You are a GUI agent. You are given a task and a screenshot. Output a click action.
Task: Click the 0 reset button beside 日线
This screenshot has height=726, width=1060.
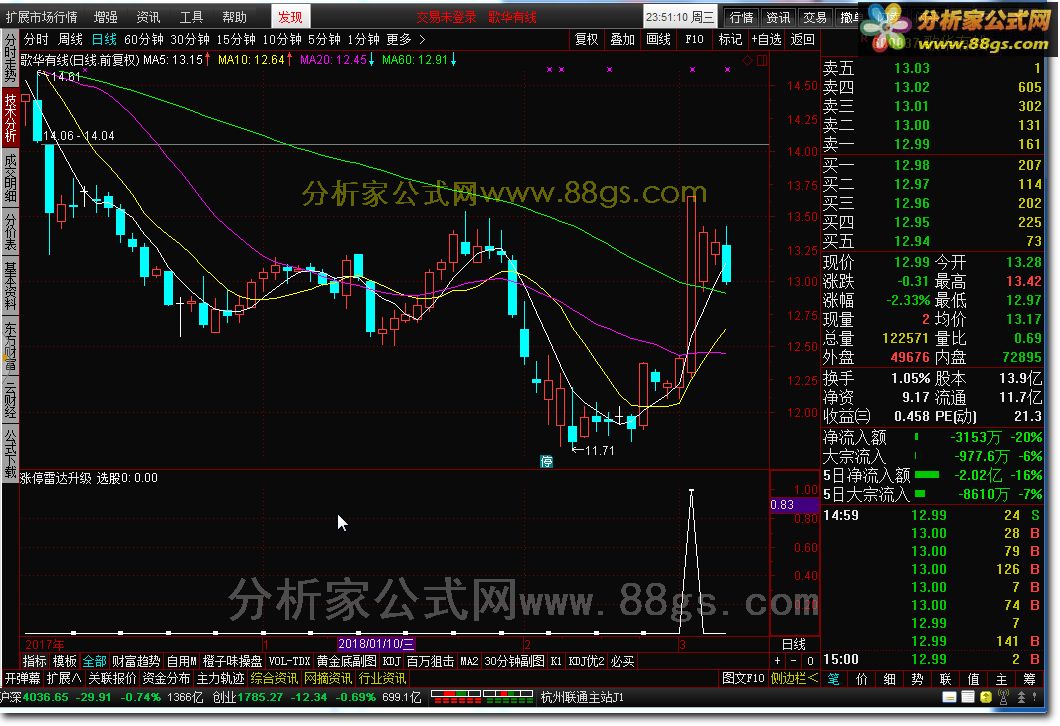810,661
